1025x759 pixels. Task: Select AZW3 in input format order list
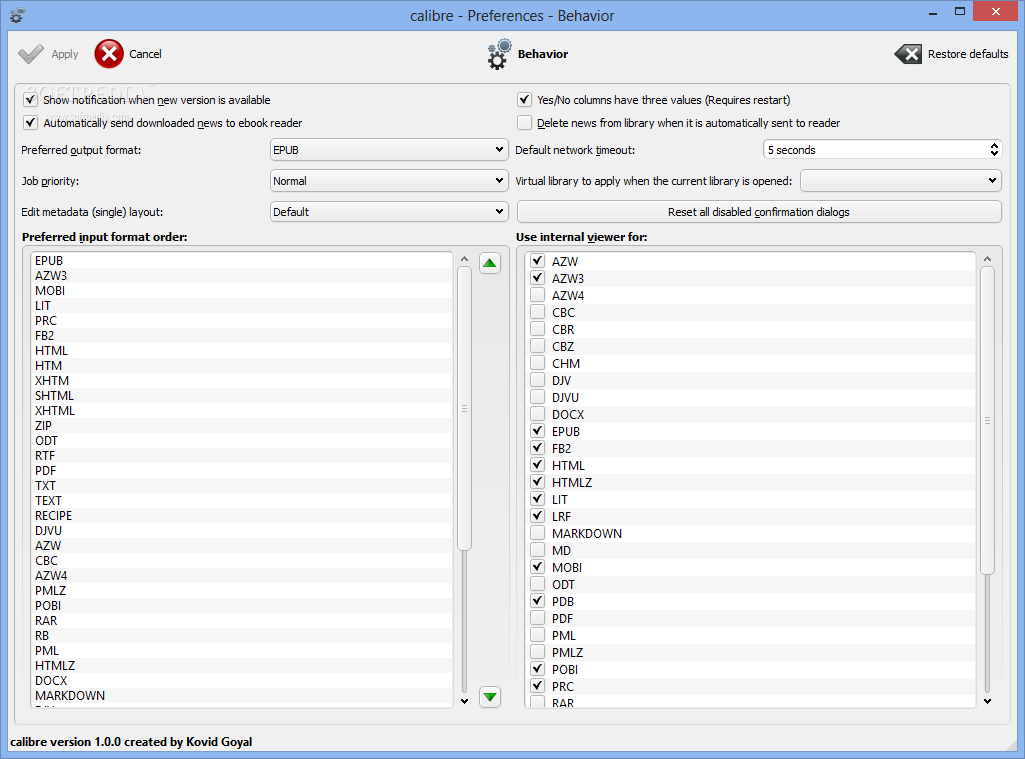pos(242,275)
